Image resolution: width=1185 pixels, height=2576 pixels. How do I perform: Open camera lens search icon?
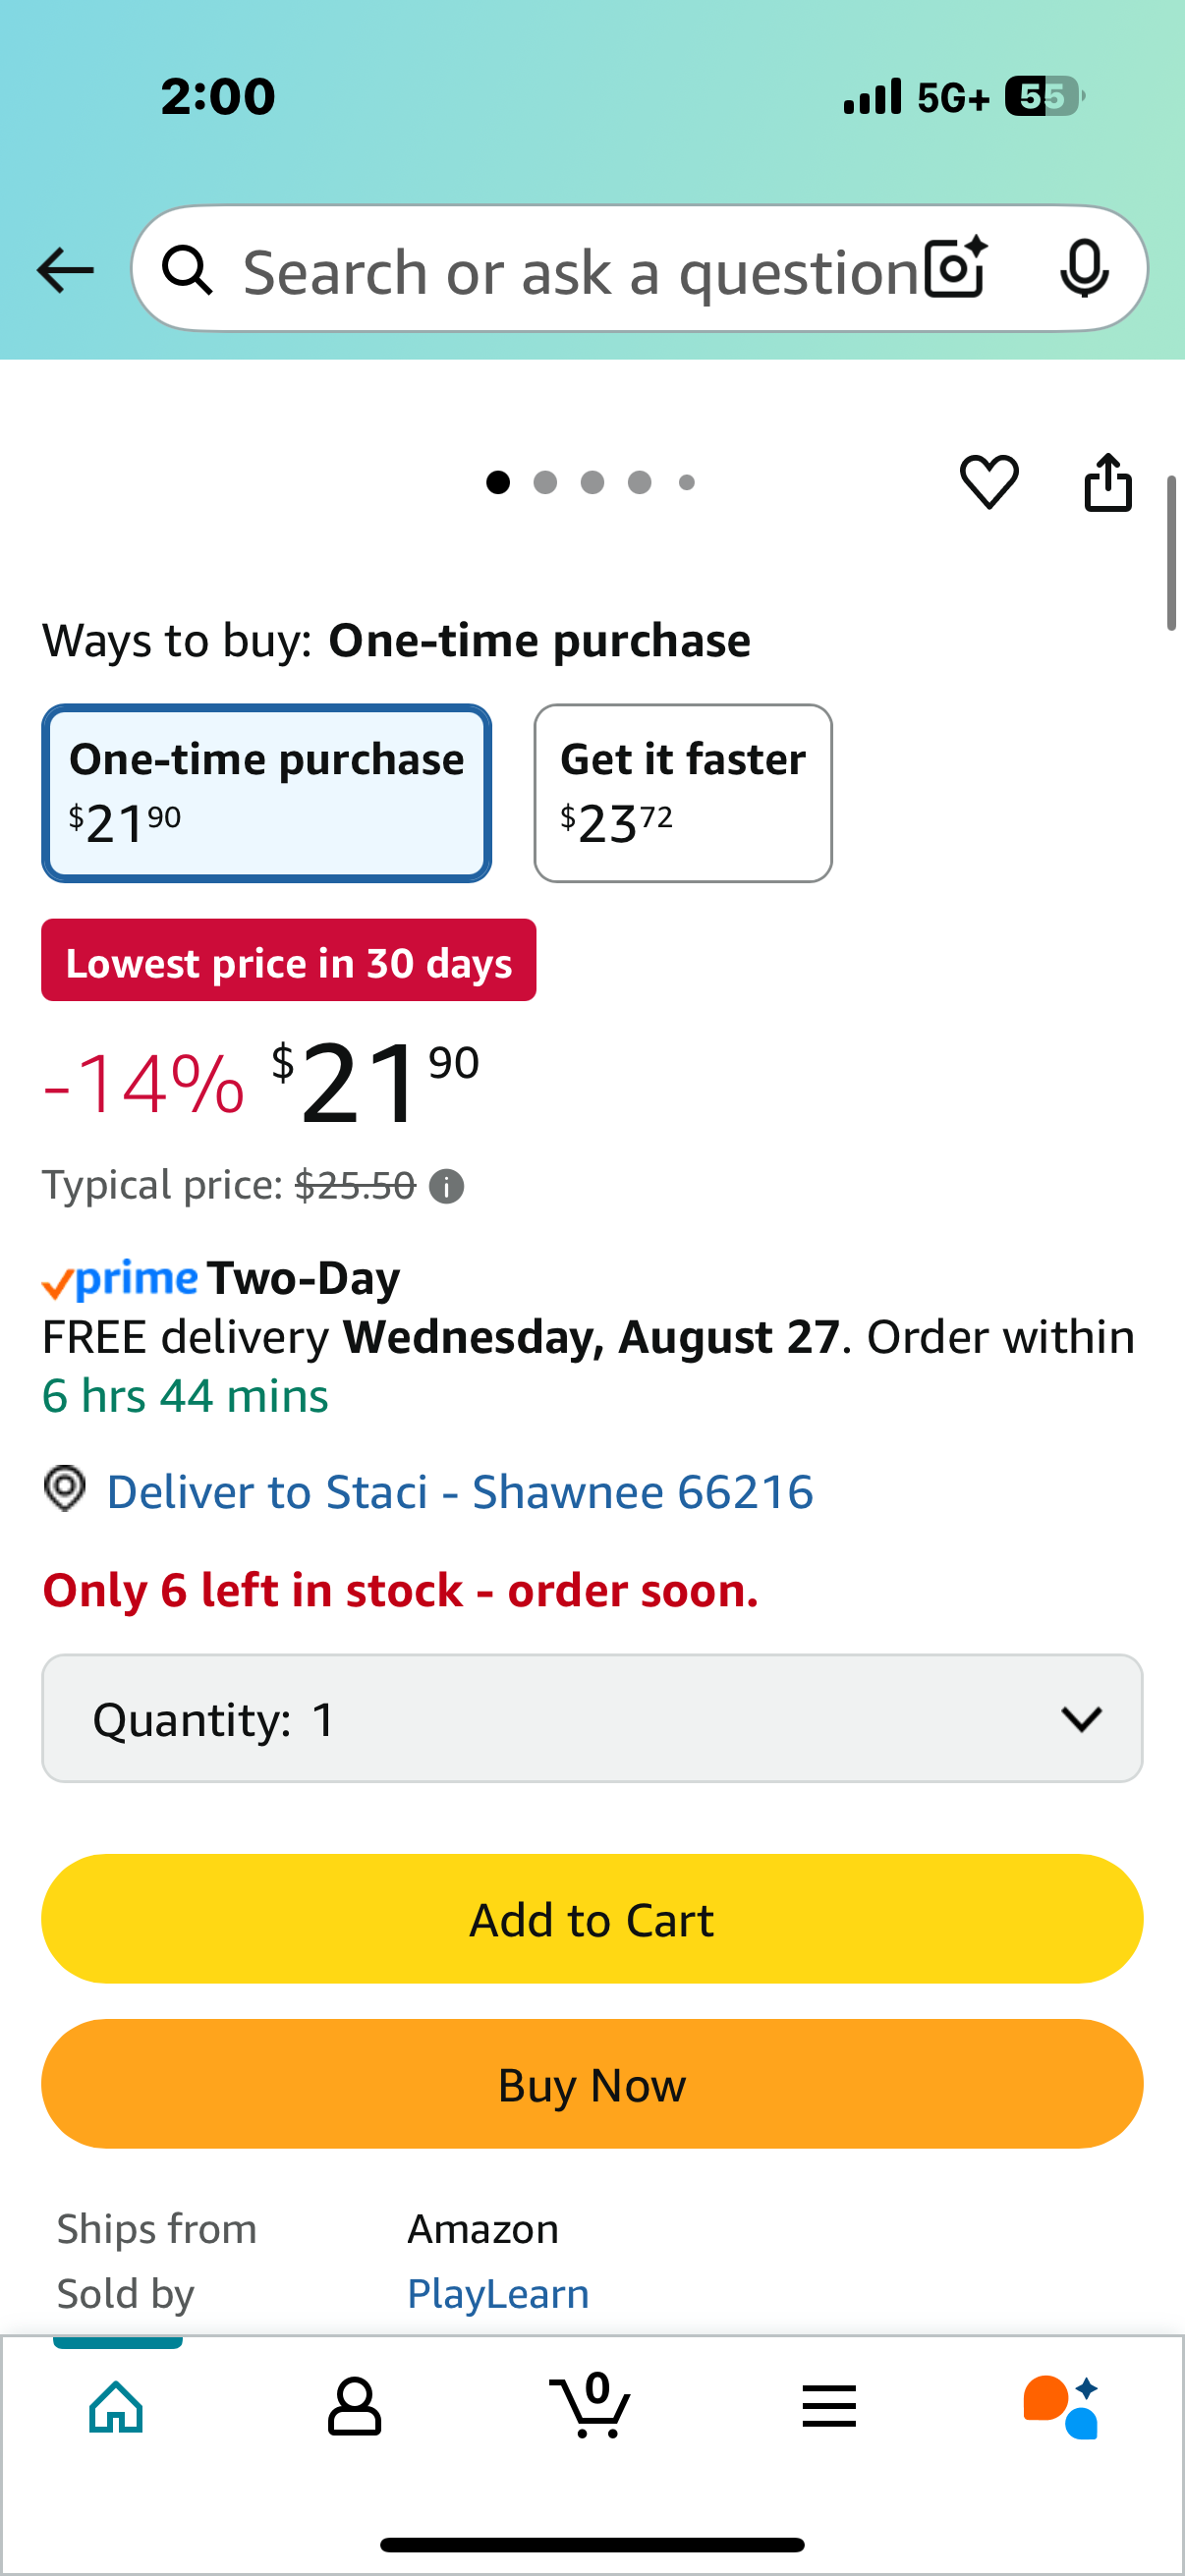pos(957,269)
